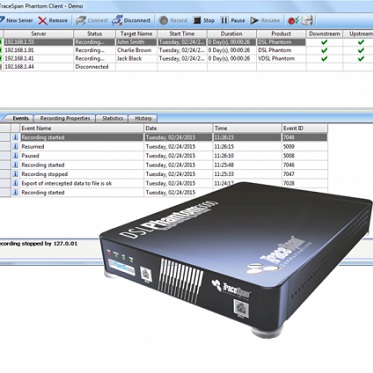Click the Downstream checkmark for server 192.168.1.91
Image resolution: width=373 pixels, height=373 pixels.
click(324, 50)
